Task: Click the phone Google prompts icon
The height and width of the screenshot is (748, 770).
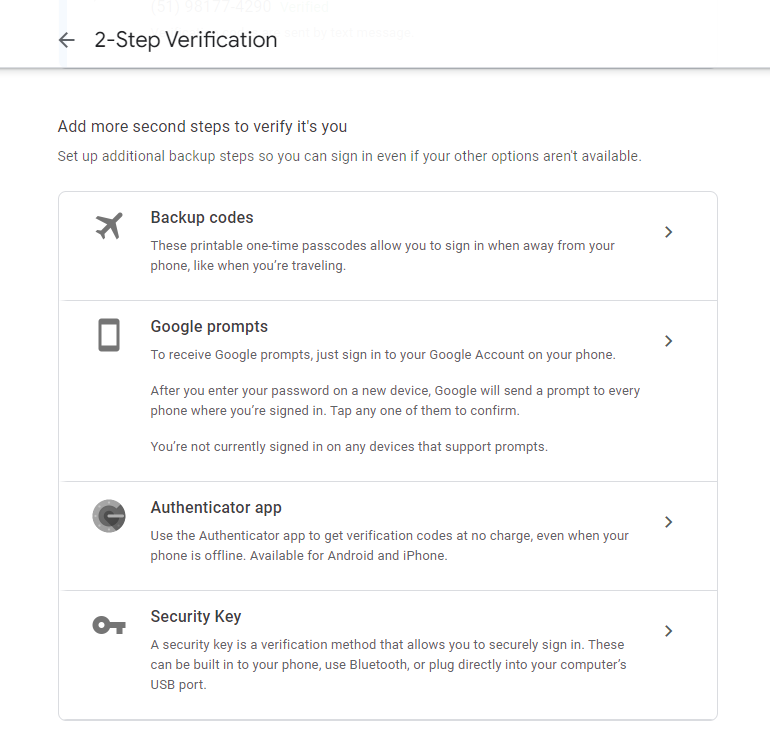Action: 109,335
